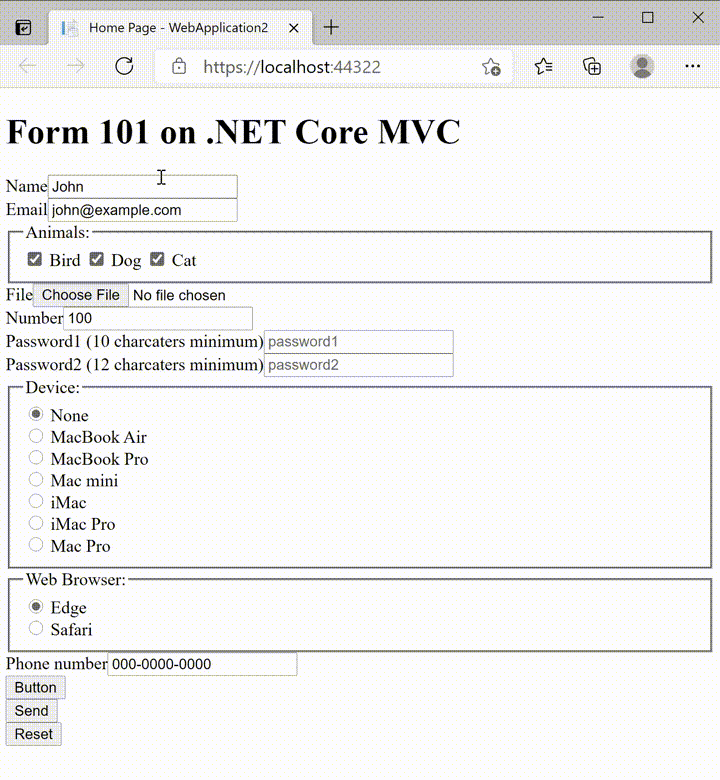Open the Settings and more ellipsis menu

(692, 67)
